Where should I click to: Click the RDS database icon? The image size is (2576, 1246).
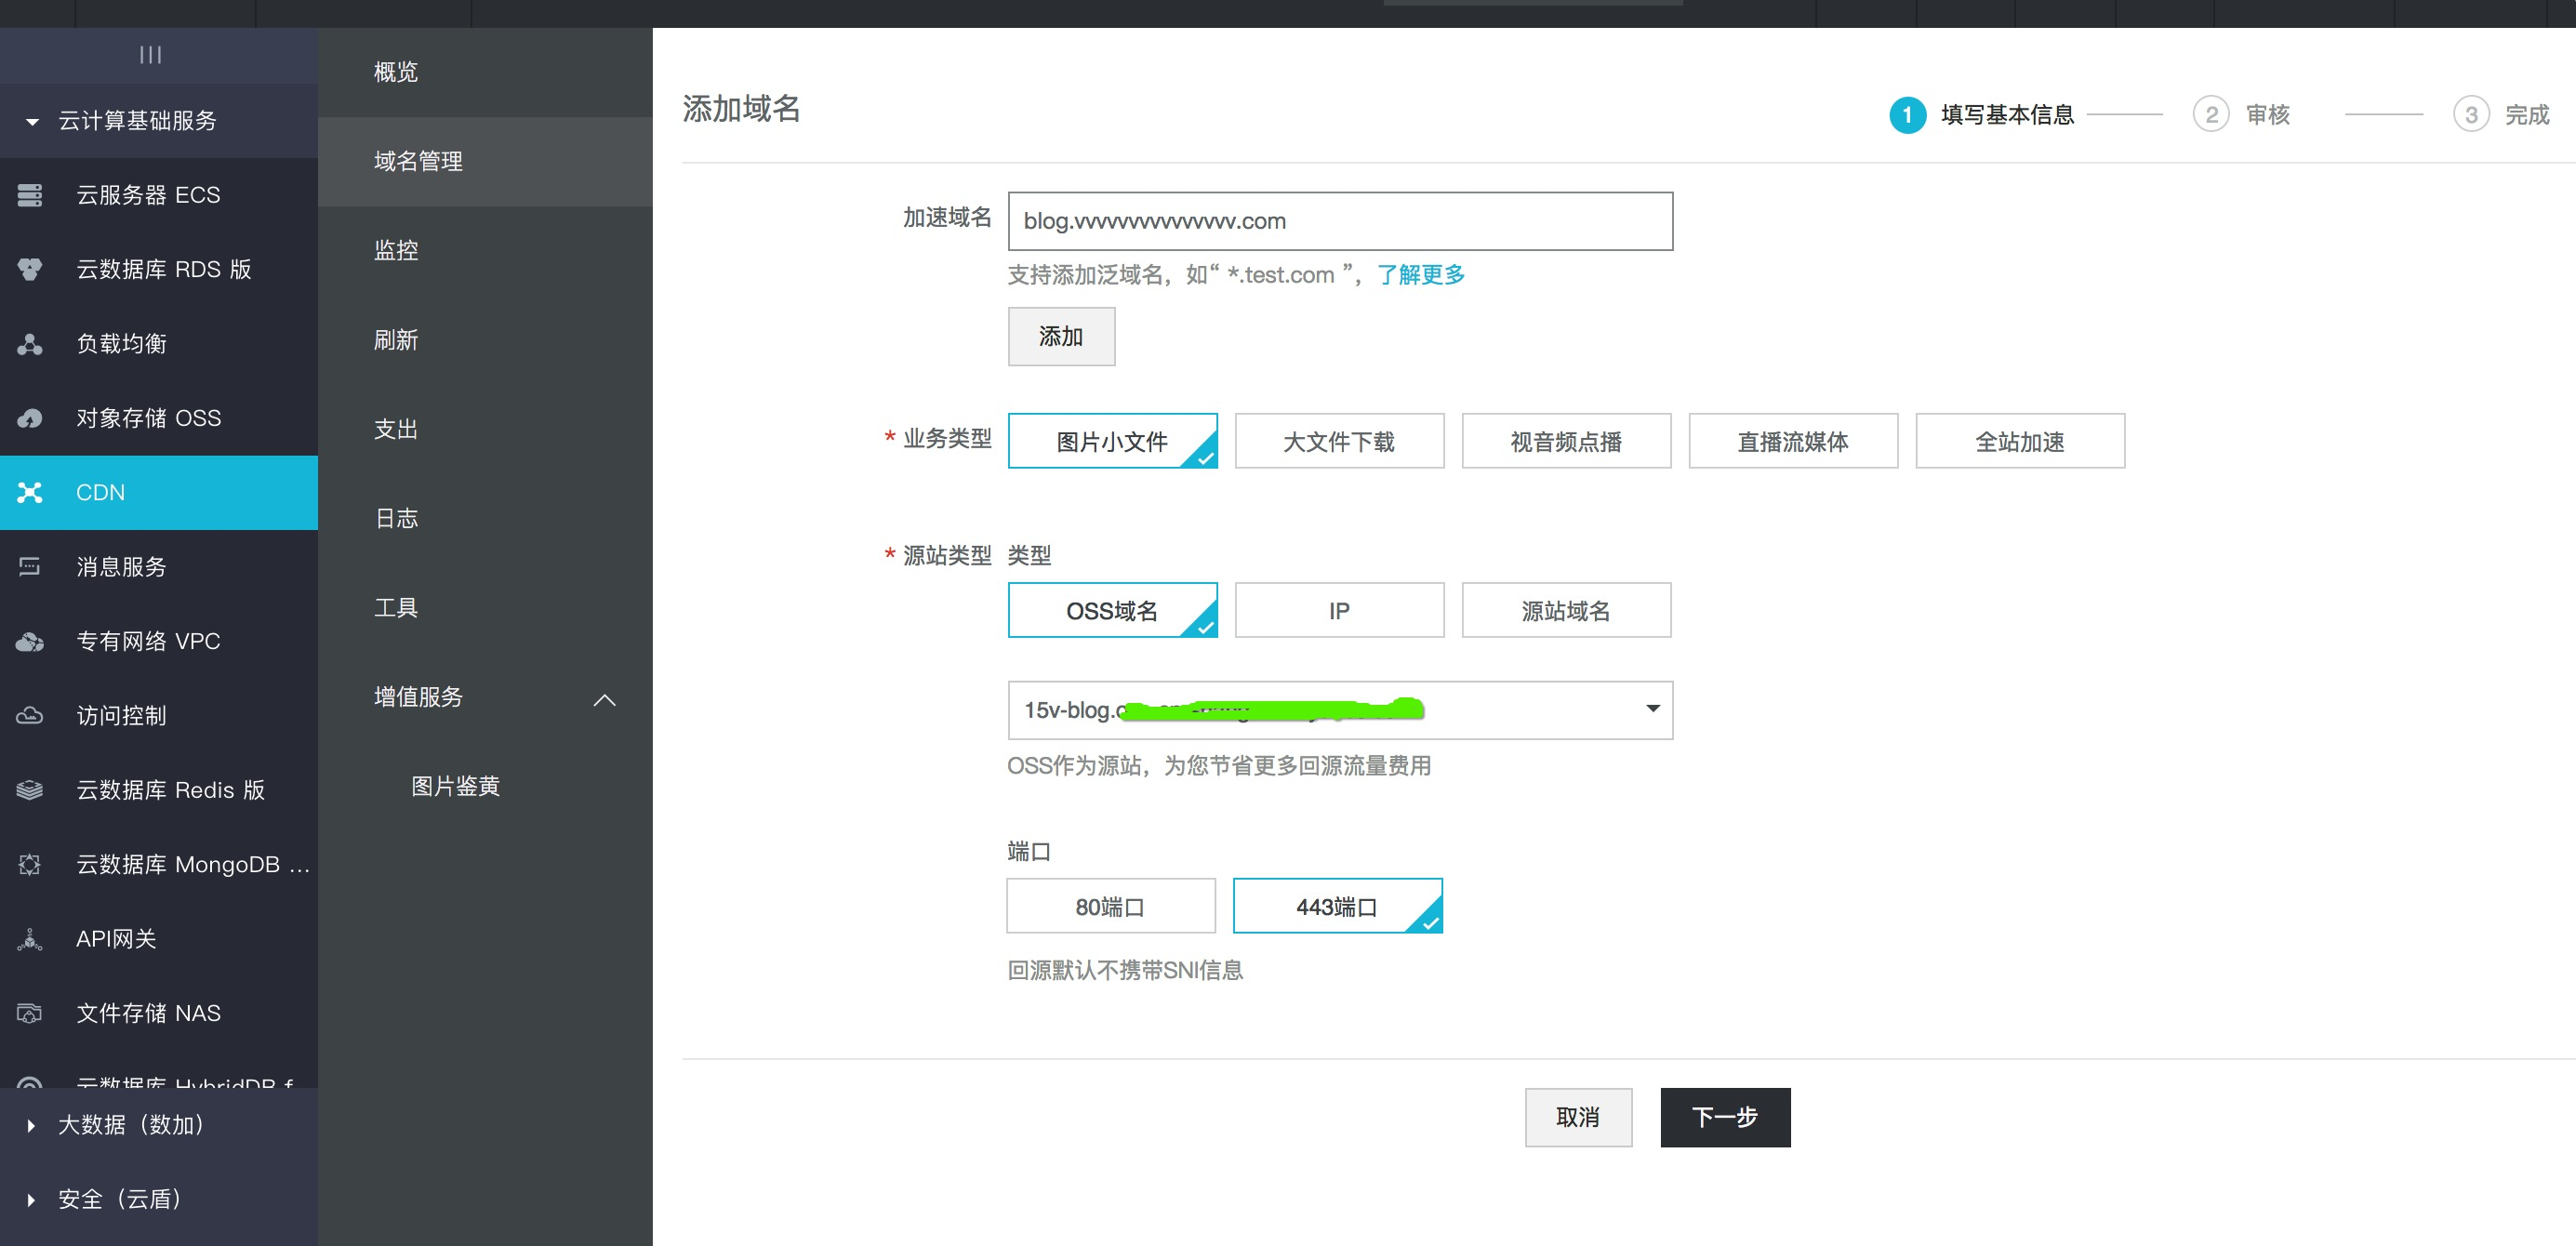tap(30, 269)
